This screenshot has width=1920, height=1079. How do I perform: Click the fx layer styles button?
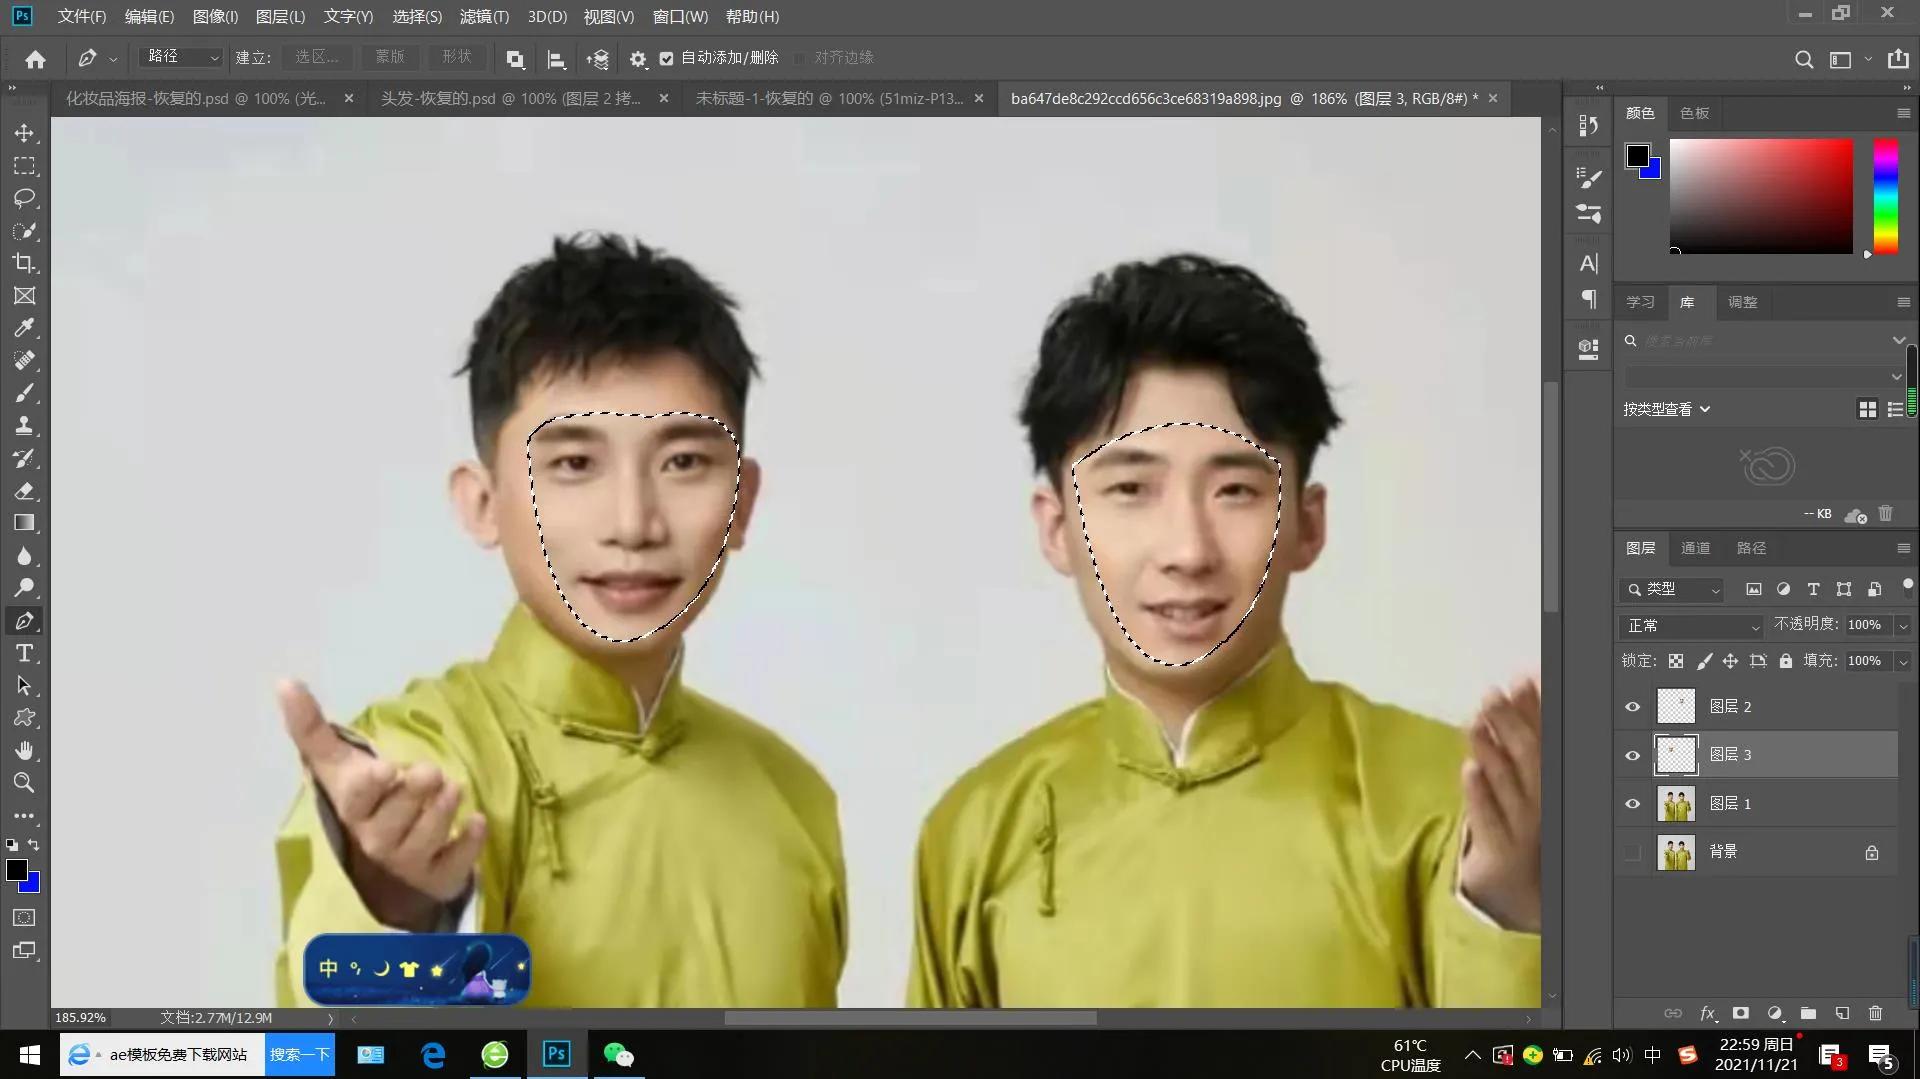1707,1013
